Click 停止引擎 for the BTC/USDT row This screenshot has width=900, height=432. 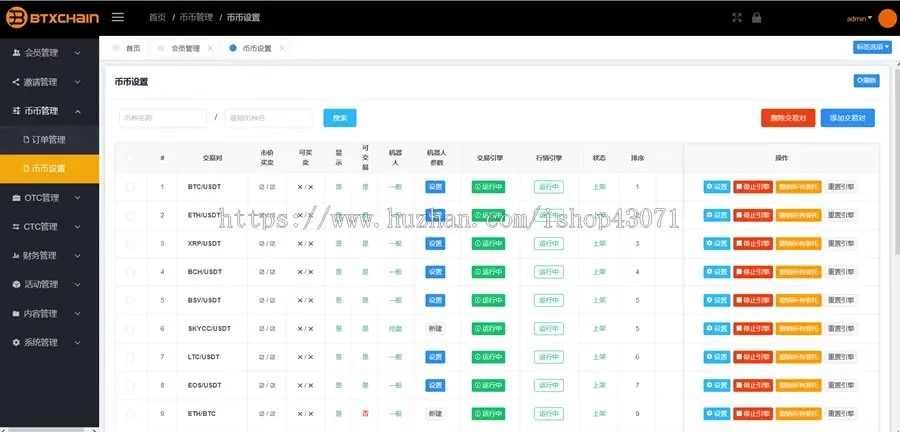752,187
